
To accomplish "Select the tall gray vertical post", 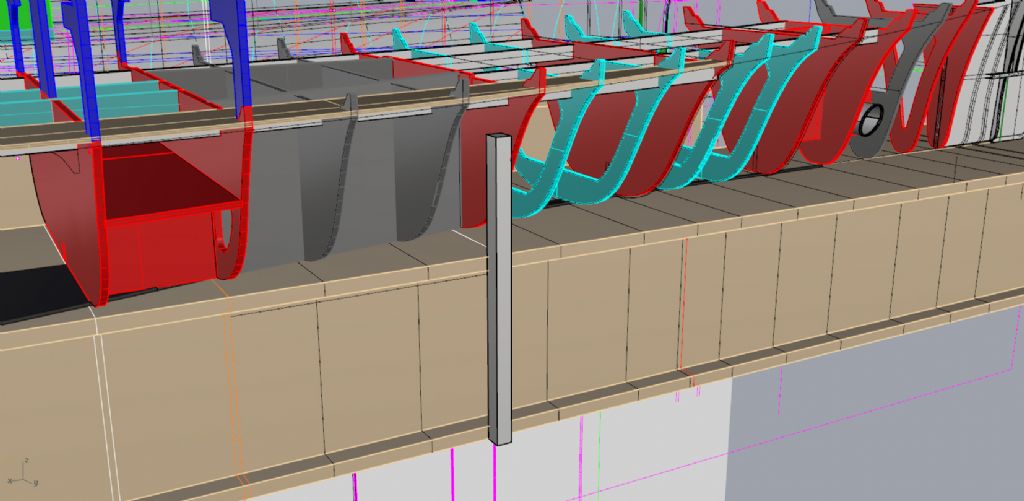I will point(500,289).
